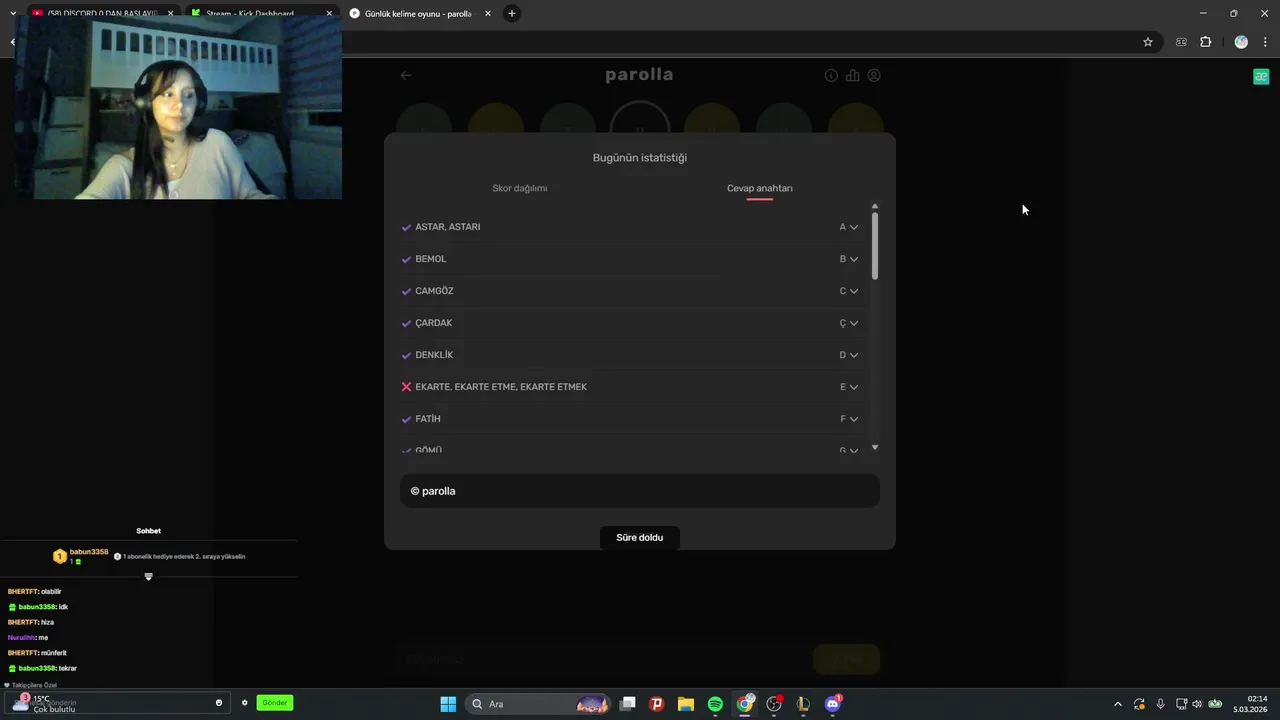Viewport: 1280px width, 720px height.
Task: Open the tab search dropdown arrow
Action: (13, 13)
